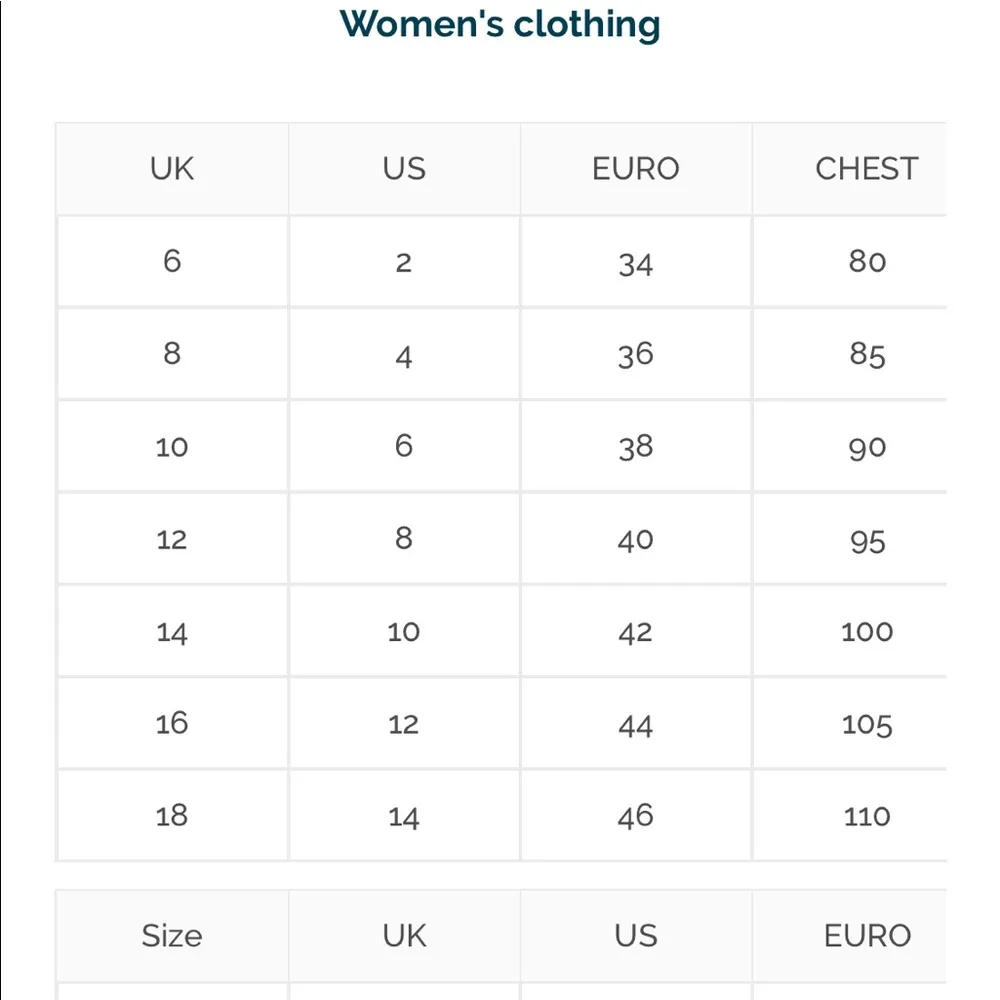The width and height of the screenshot is (1000, 1000).
Task: Click the UK size 18 cell
Action: 172,816
